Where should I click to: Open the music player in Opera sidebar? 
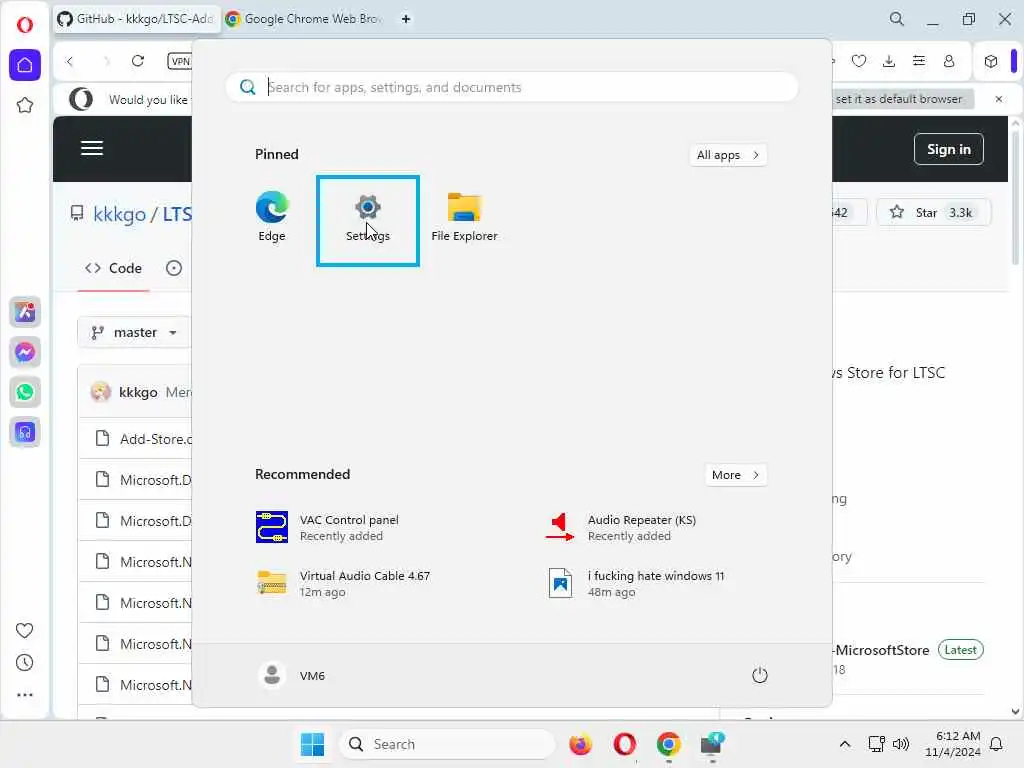[x=25, y=432]
